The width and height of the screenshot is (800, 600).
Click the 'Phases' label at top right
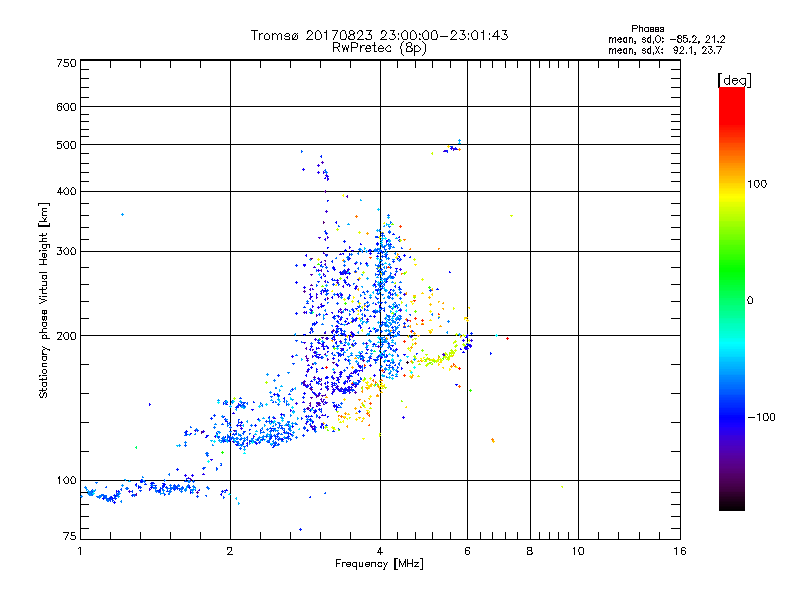647,29
